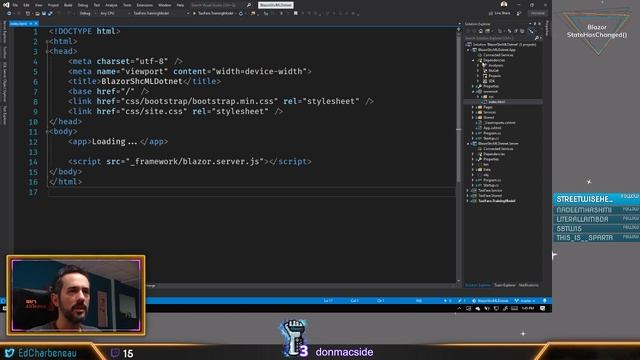Viewport: 640px width, 360px height.
Task: Click the Solution Explorer Home icon
Action: click(481, 31)
